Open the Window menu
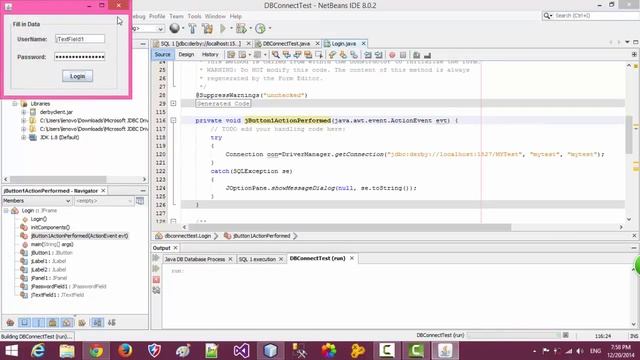Image resolution: width=640 pixels, height=360 pixels. click(x=215, y=16)
